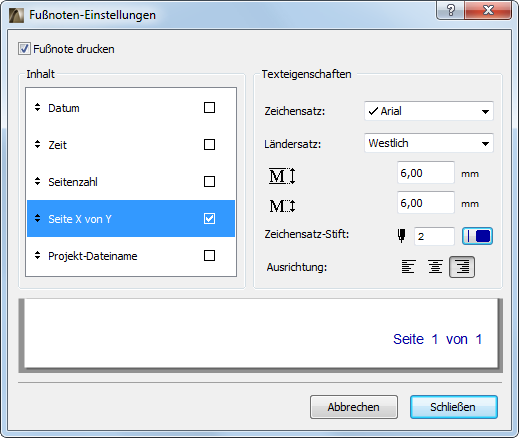Enable the Zeit checkbox
Image resolution: width=519 pixels, height=438 pixels.
coord(209,145)
